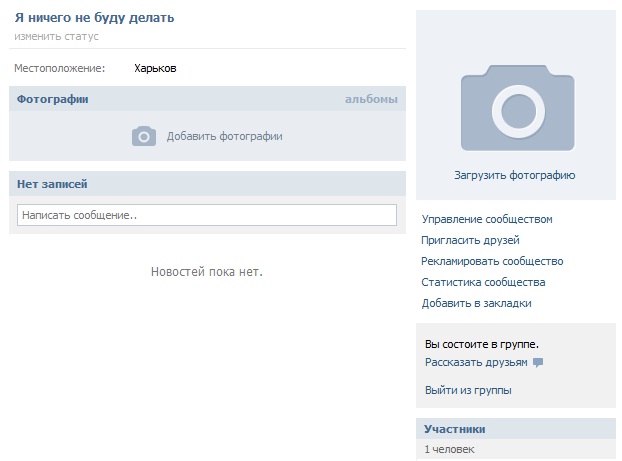The image size is (622, 461).
Task: Open the Фотографии section header
Action: 52,99
